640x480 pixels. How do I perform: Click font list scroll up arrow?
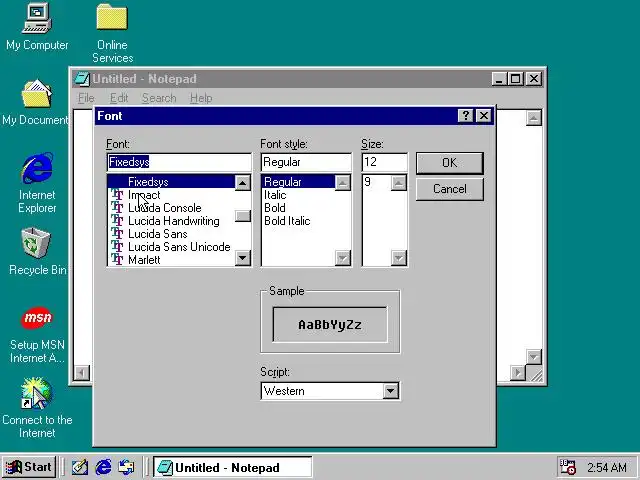point(243,182)
